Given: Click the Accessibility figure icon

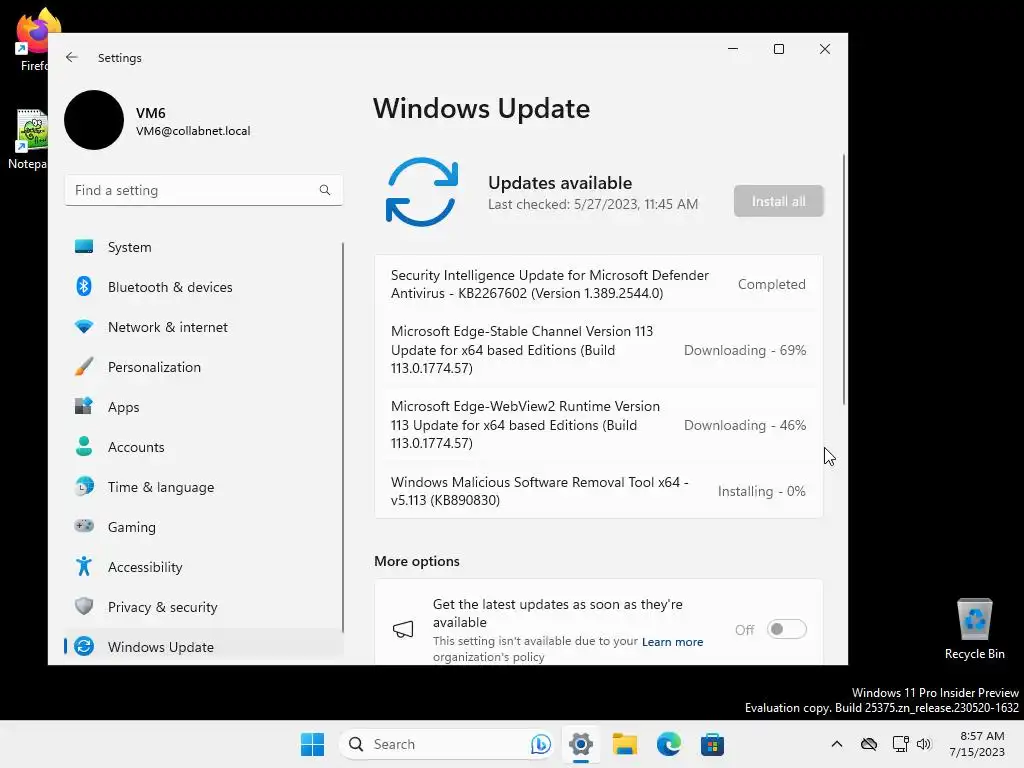Looking at the screenshot, I should pos(84,566).
